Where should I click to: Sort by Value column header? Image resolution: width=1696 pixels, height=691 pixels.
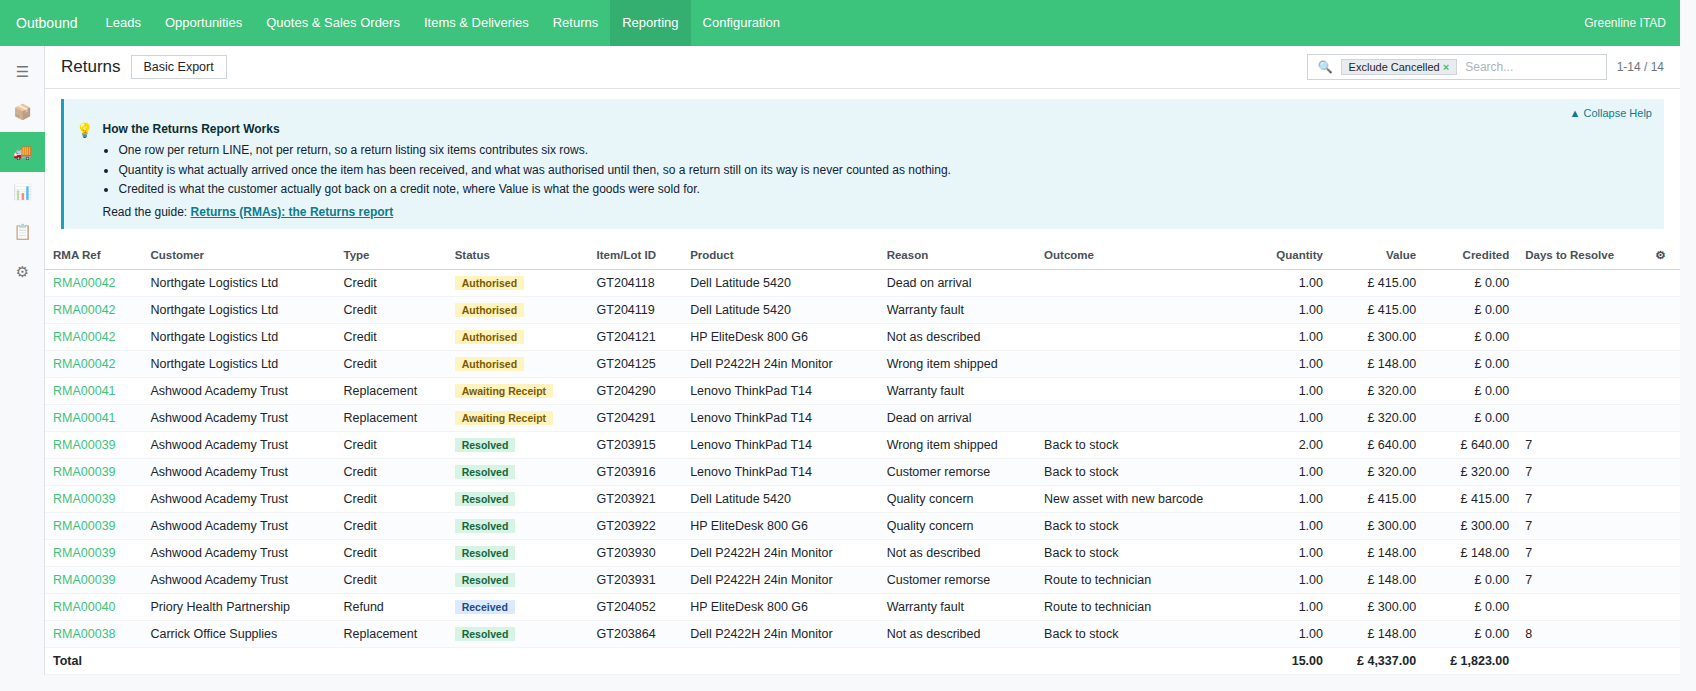click(1401, 255)
